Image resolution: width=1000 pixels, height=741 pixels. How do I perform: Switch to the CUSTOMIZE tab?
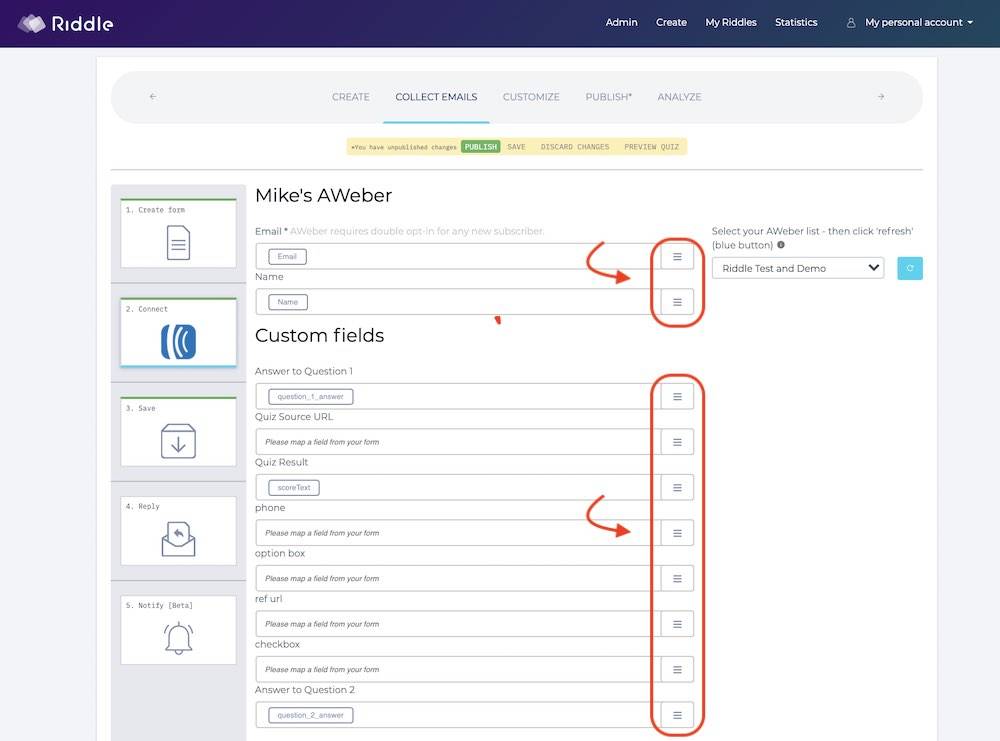point(531,97)
